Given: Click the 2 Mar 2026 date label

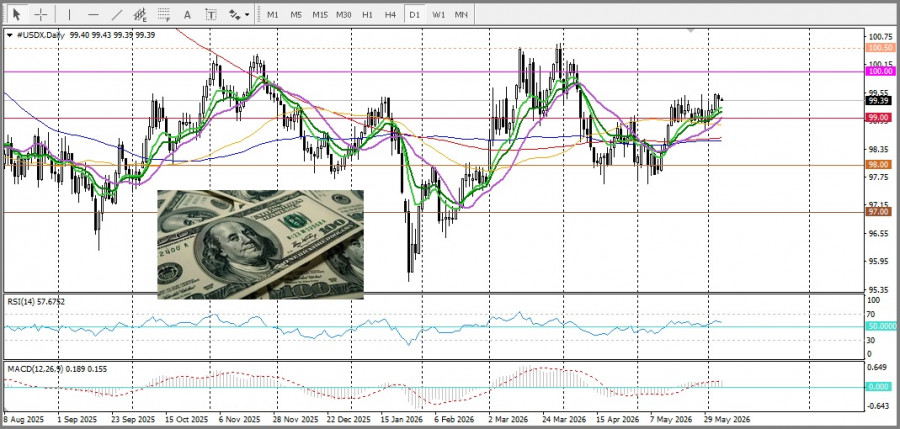Looking at the screenshot, I should 509,419.
